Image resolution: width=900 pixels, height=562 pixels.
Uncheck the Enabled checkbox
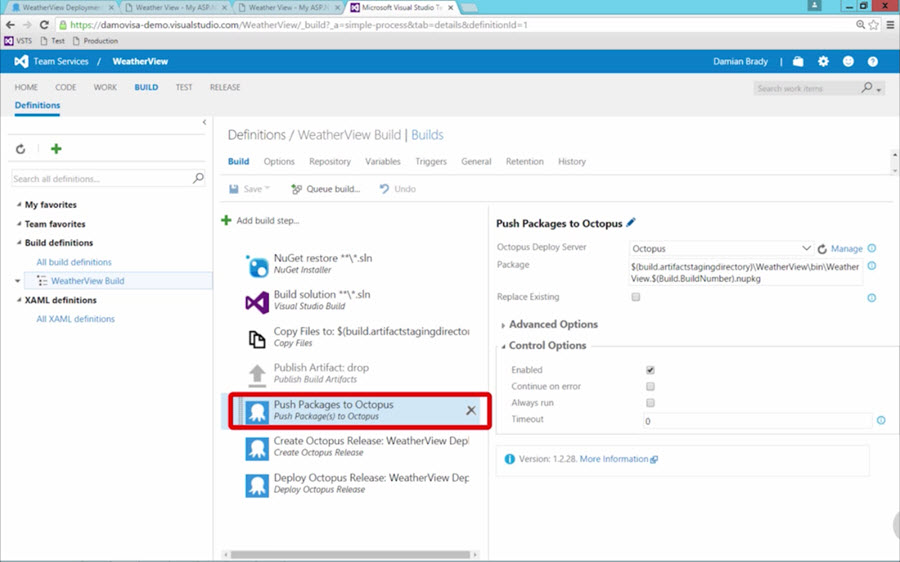pos(650,370)
